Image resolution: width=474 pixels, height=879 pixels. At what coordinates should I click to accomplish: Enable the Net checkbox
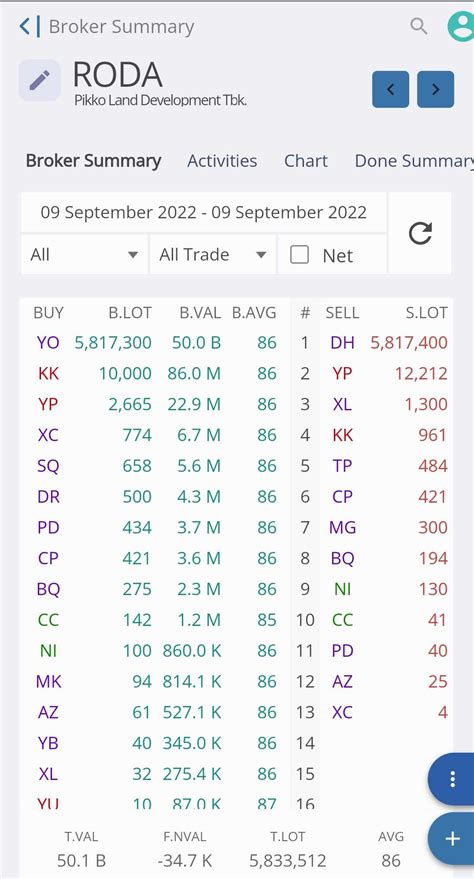[x=299, y=255]
